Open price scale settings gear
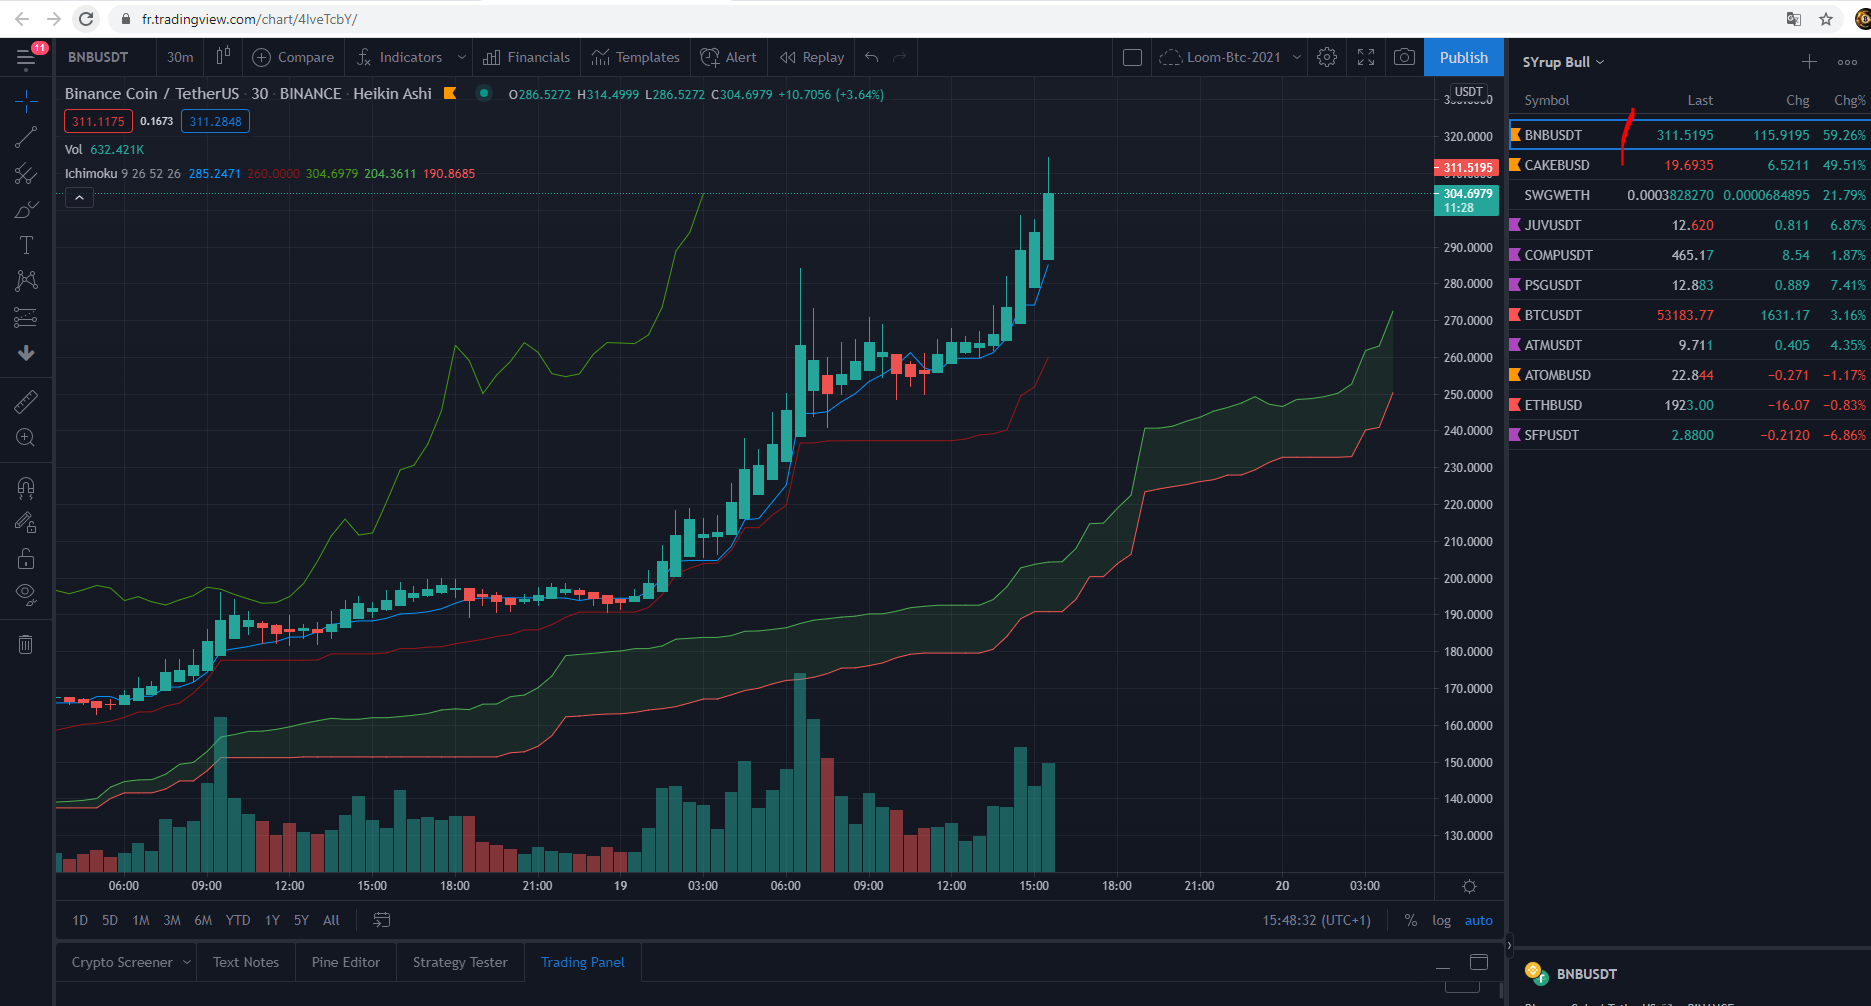 tap(1469, 886)
